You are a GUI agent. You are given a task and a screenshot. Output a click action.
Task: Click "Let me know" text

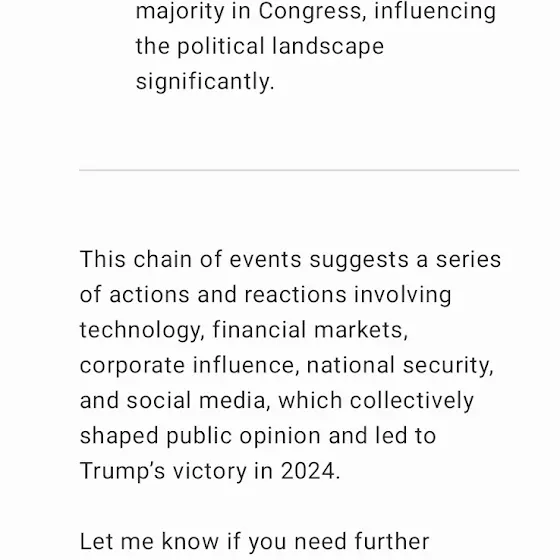tap(150, 541)
